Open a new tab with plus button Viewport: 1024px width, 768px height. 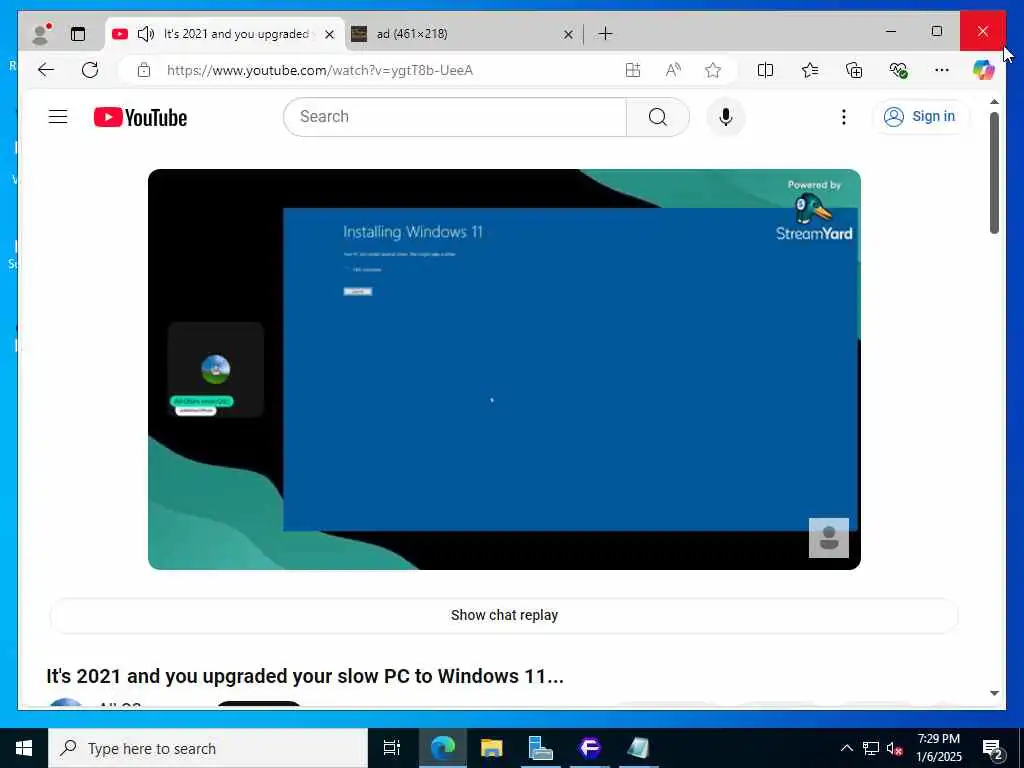tap(605, 33)
